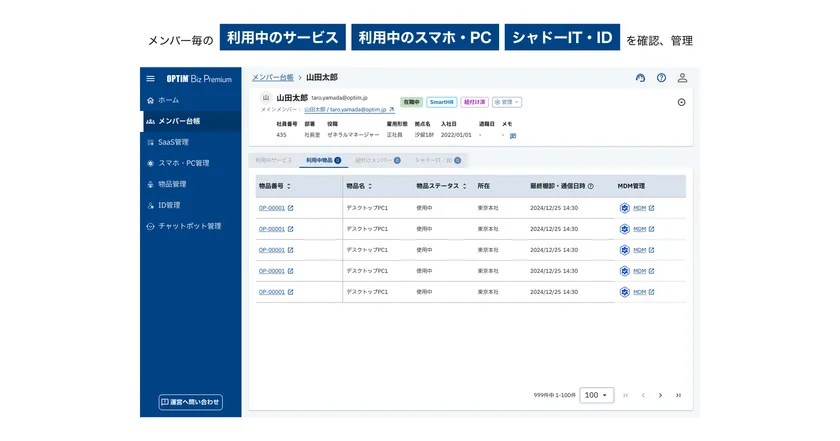Sort by 物品番号 column

[x=289, y=186]
